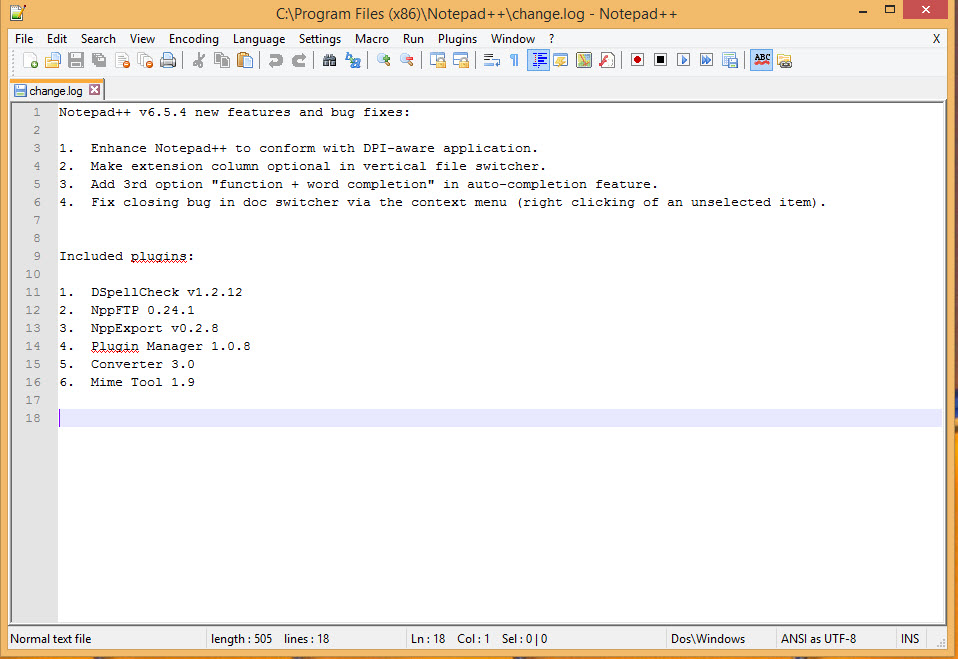The image size is (958, 659).
Task: Zoom out with the magnifier minus icon
Action: (406, 60)
